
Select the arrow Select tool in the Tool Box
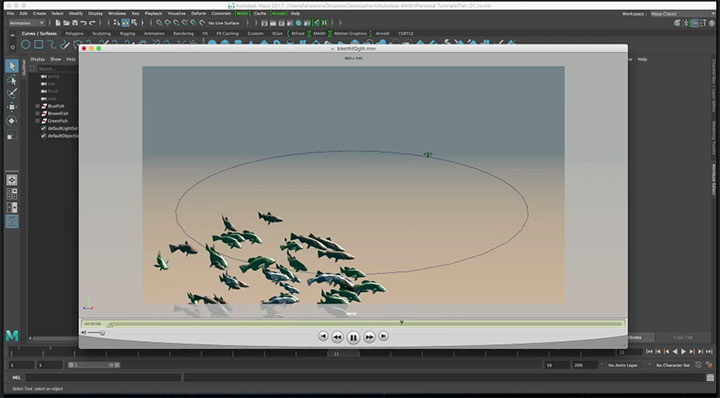pos(12,66)
